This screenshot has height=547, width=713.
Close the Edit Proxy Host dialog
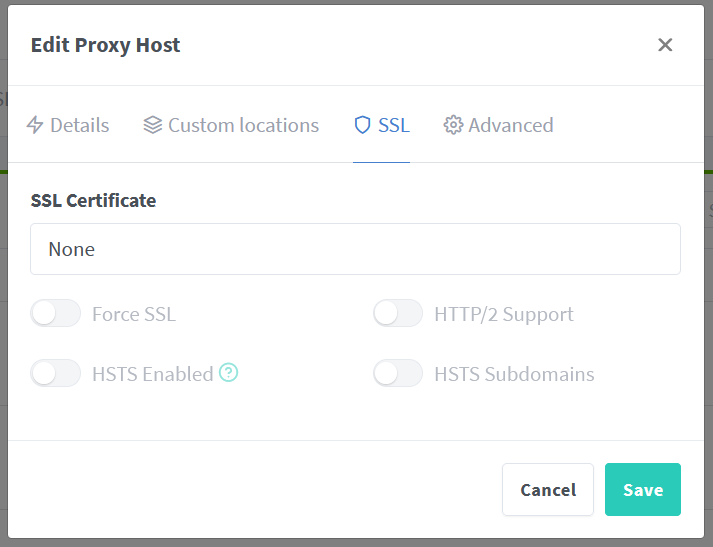click(x=665, y=45)
